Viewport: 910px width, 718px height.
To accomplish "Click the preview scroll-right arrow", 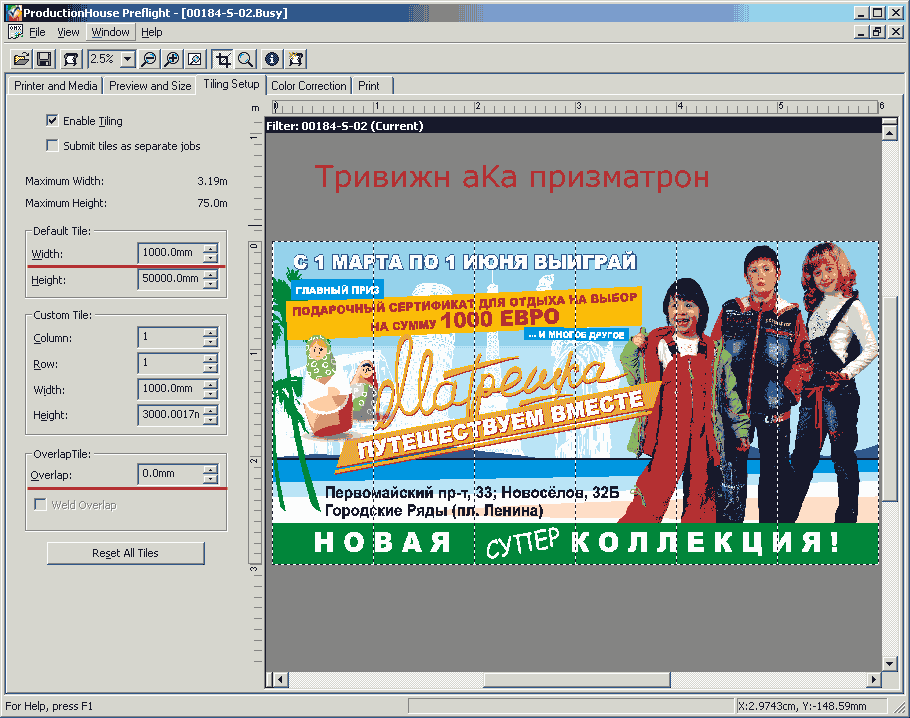I will 874,679.
